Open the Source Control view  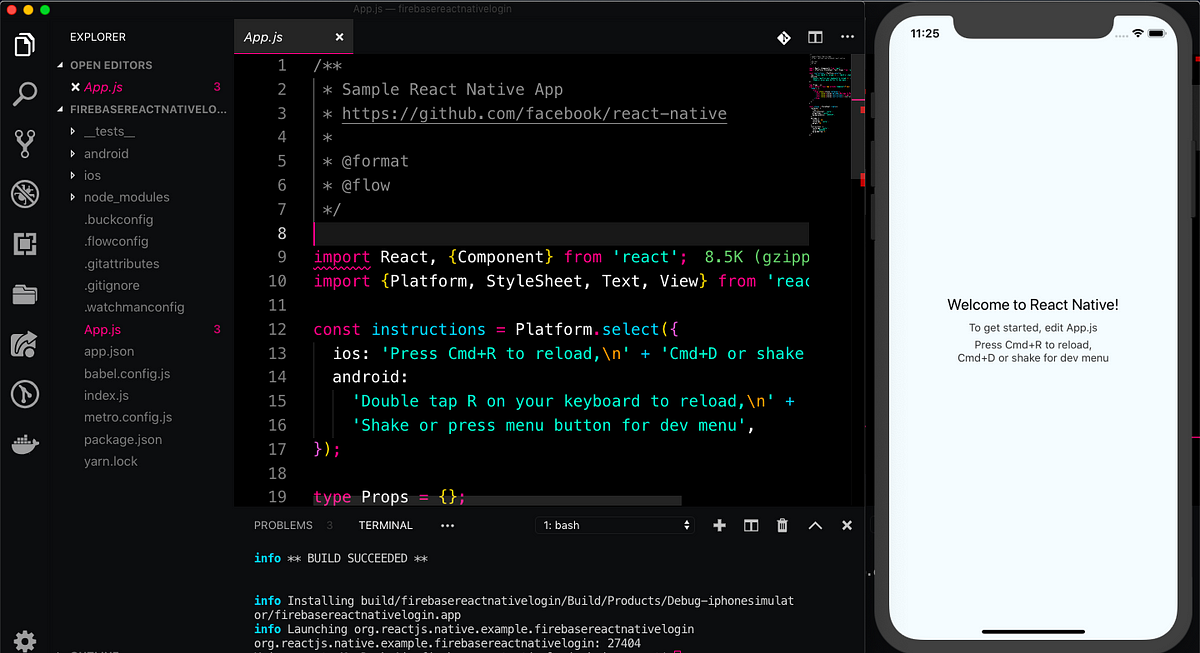coord(25,143)
